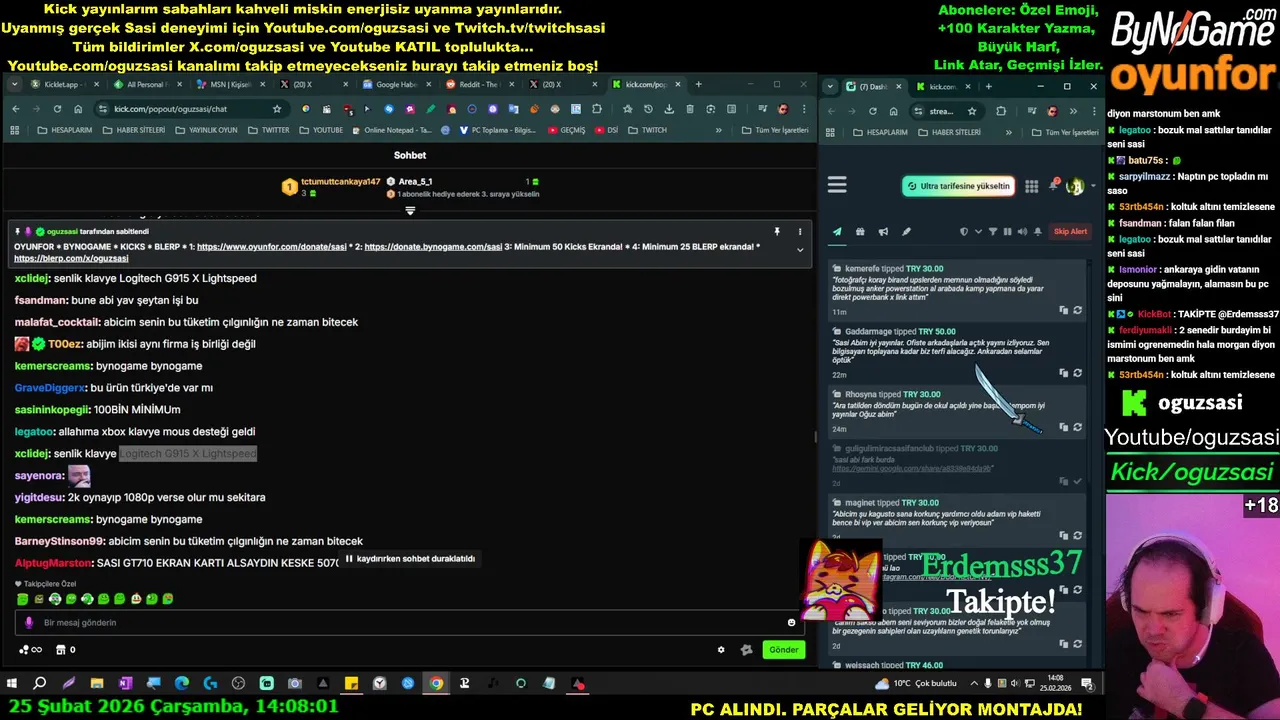The height and width of the screenshot is (720, 1280).
Task: Open the blerp.com/x/oguzsasi link
Action: click(71, 258)
